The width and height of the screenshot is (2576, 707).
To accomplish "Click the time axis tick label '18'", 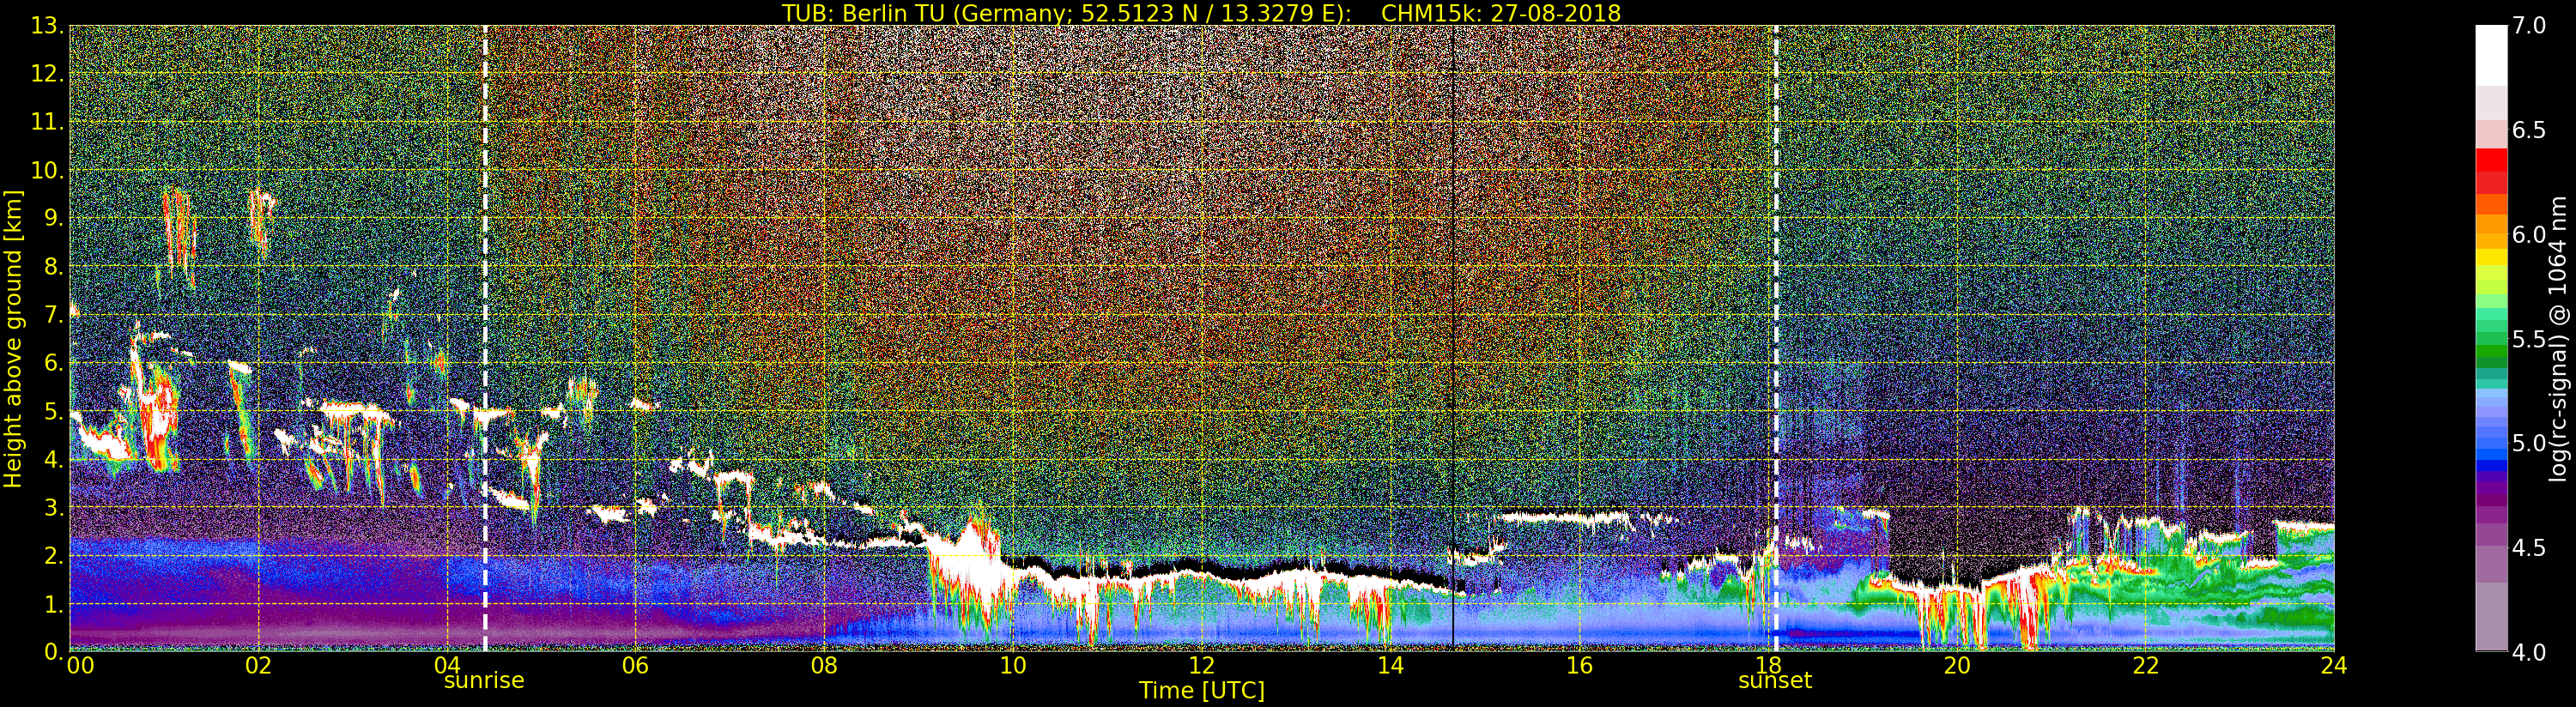I will click(x=1768, y=666).
